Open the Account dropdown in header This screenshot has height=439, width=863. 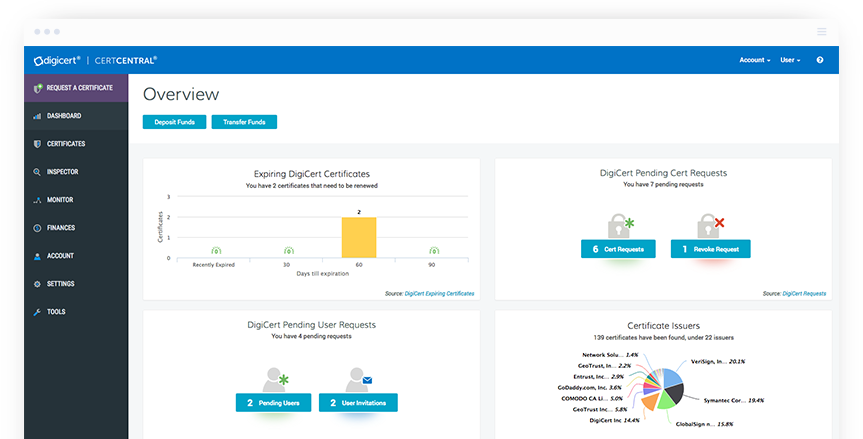tap(755, 60)
